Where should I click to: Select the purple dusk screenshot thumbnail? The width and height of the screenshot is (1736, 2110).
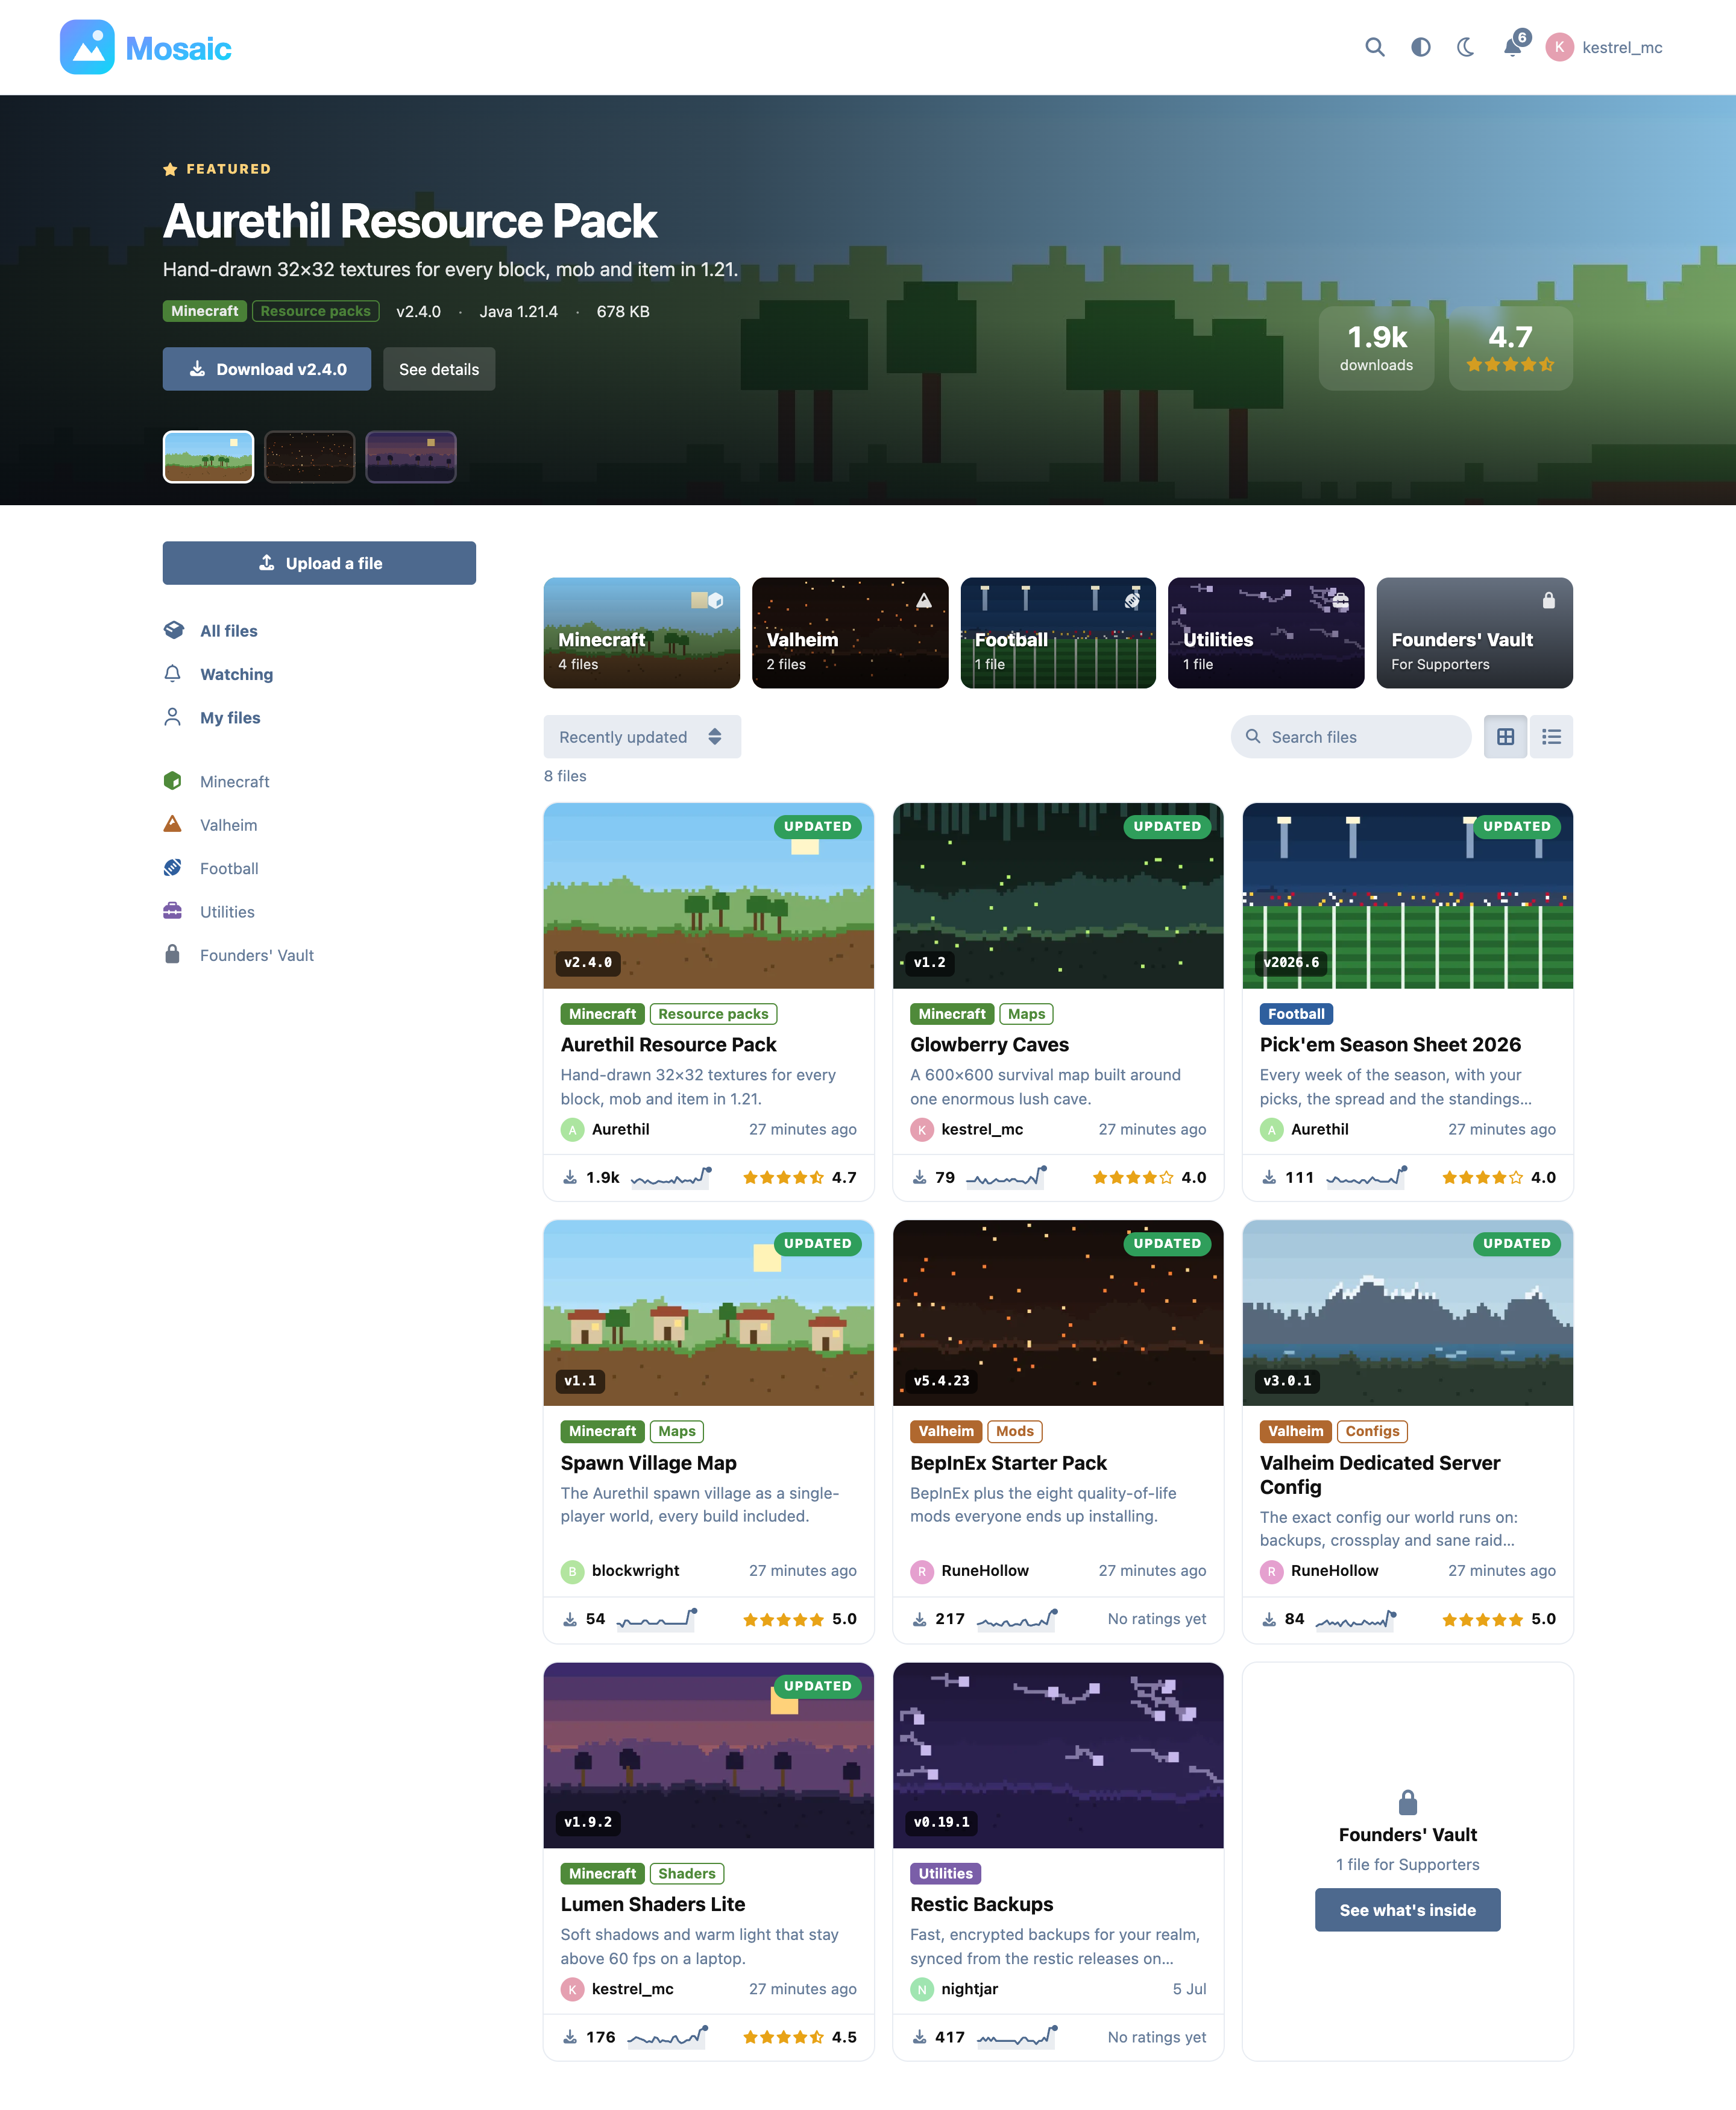coord(411,457)
